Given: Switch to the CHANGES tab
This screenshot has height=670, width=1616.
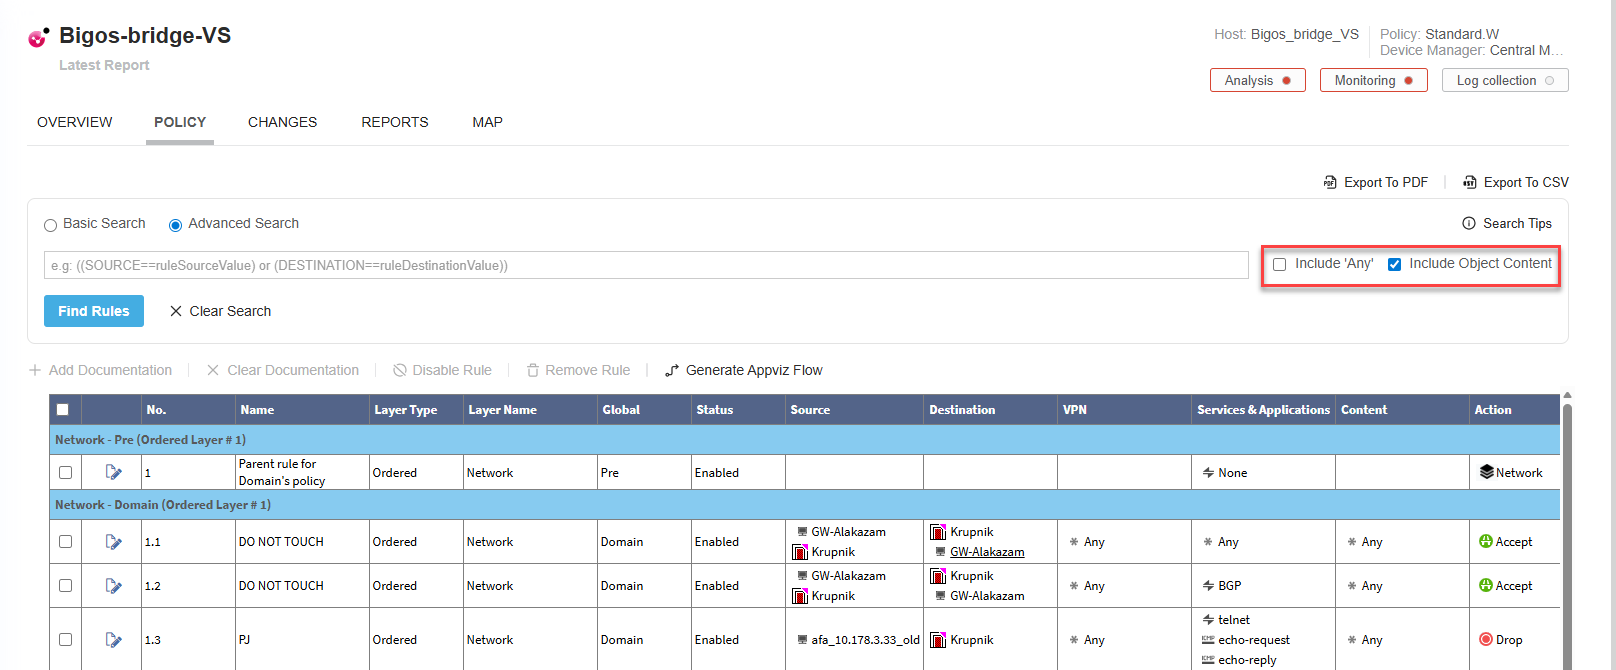Looking at the screenshot, I should click(282, 122).
